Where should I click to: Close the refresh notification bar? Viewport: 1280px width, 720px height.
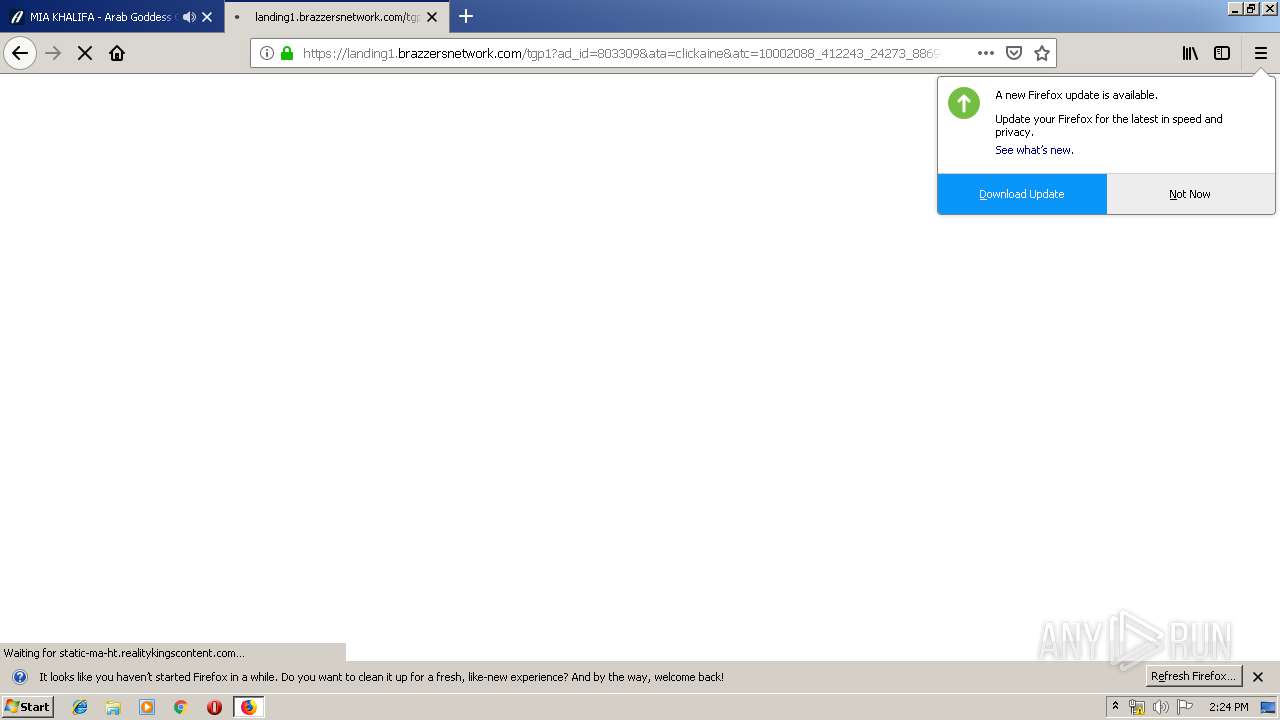click(1258, 677)
